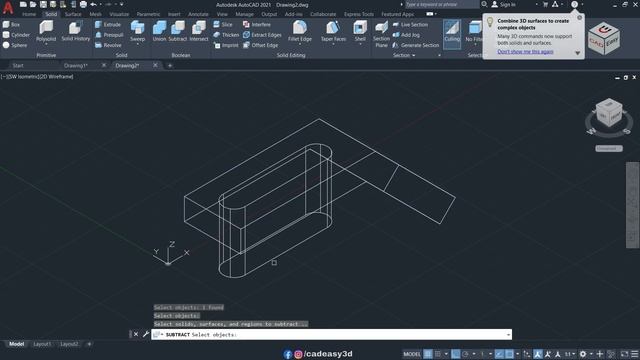Toggle the highlighted 2D Object Snap status bar button
Screen dimensions: 640x360
(x=509, y=354)
